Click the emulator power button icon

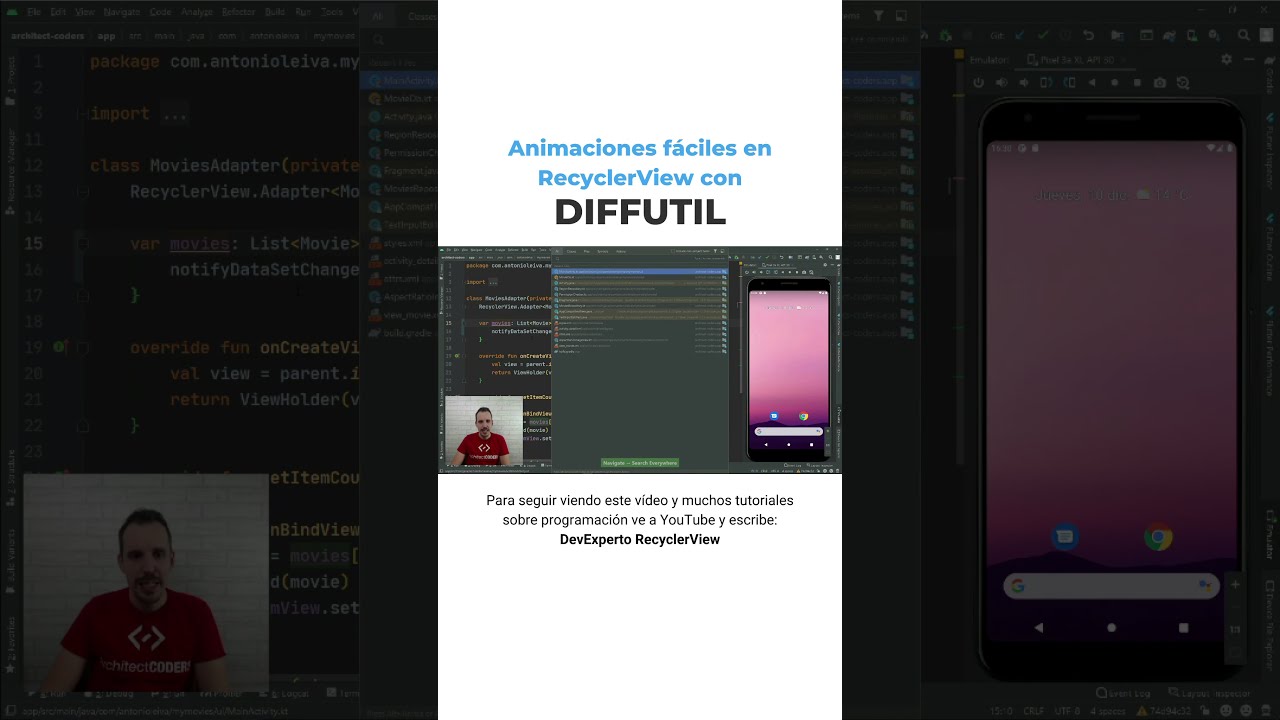coord(978,82)
